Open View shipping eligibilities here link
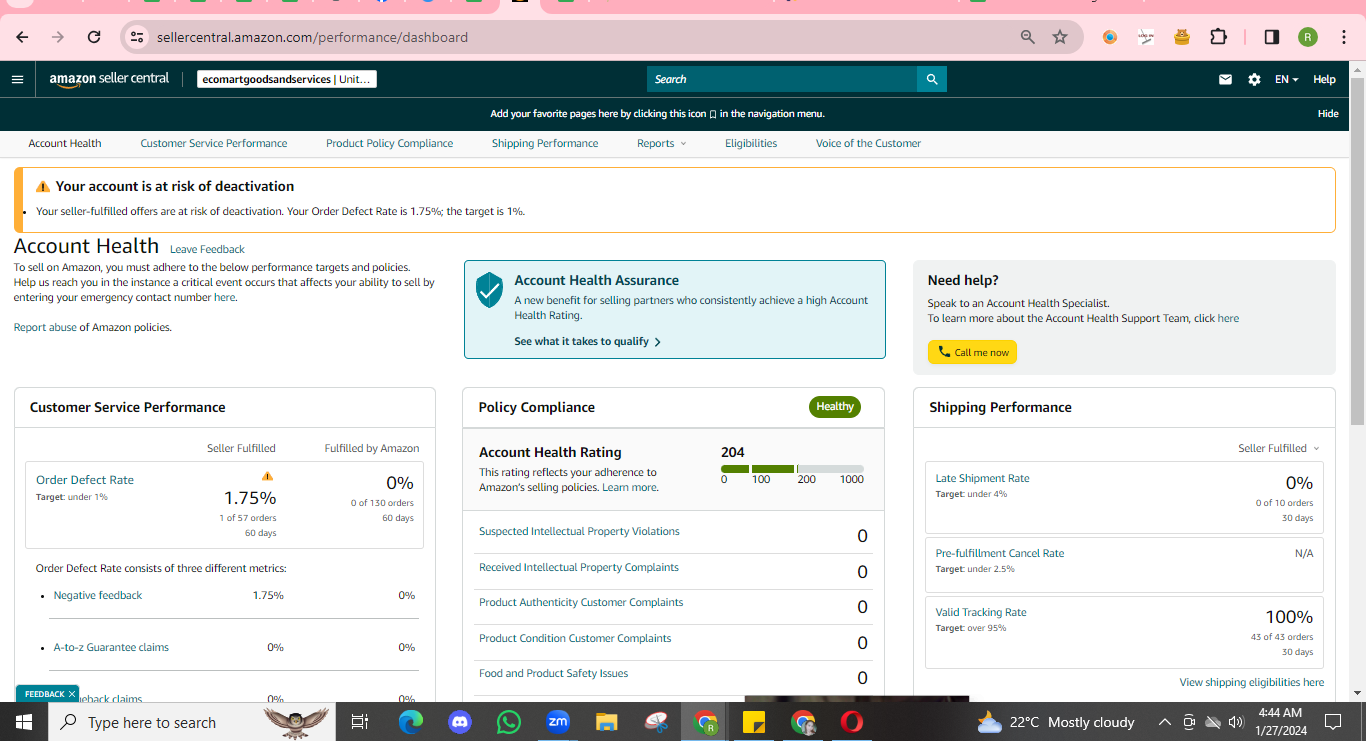The height and width of the screenshot is (741, 1366). coord(1251,682)
